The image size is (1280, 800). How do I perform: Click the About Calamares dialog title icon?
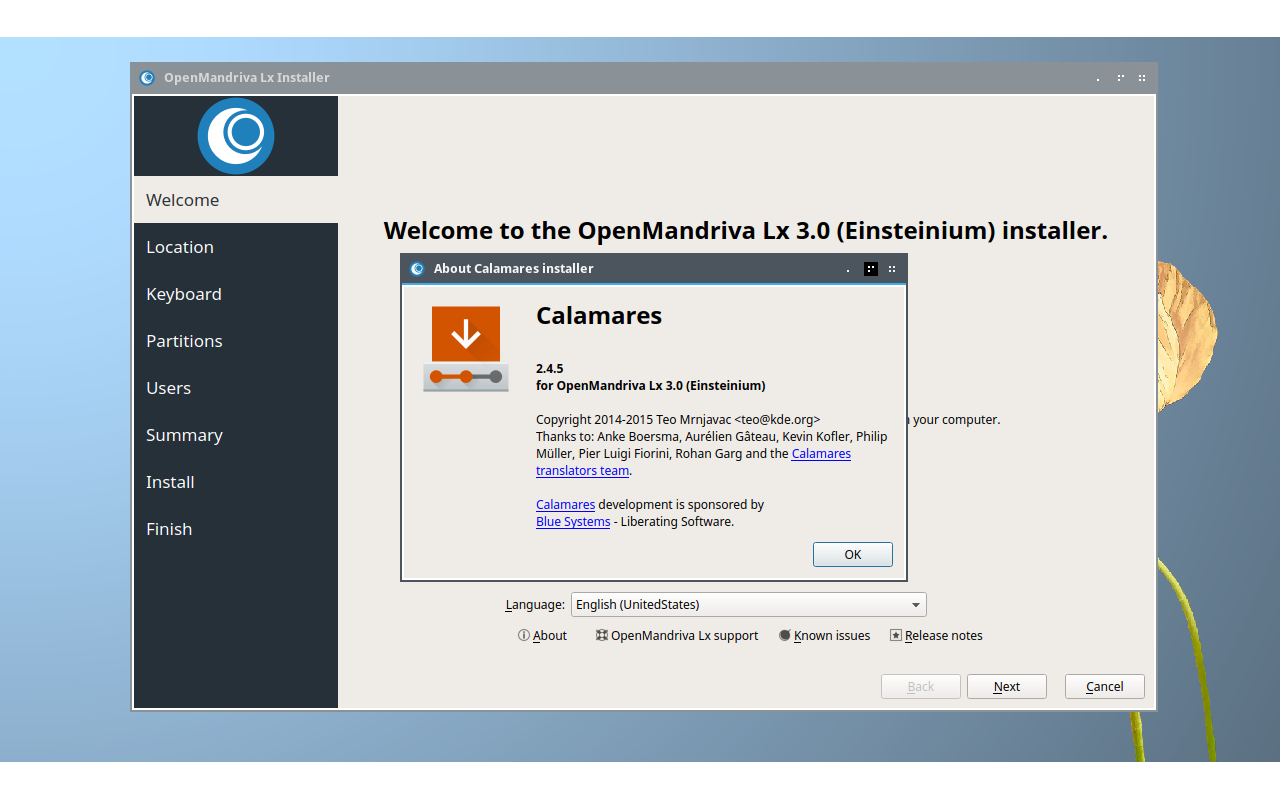(417, 268)
